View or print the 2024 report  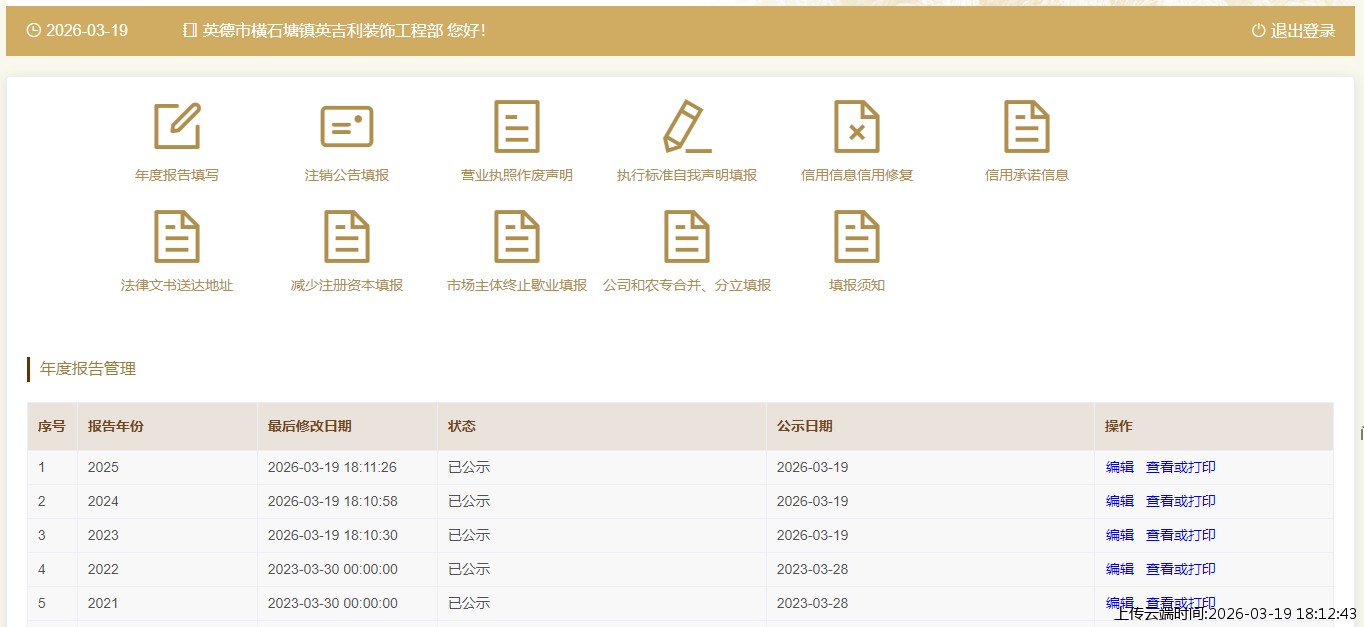pos(1180,501)
